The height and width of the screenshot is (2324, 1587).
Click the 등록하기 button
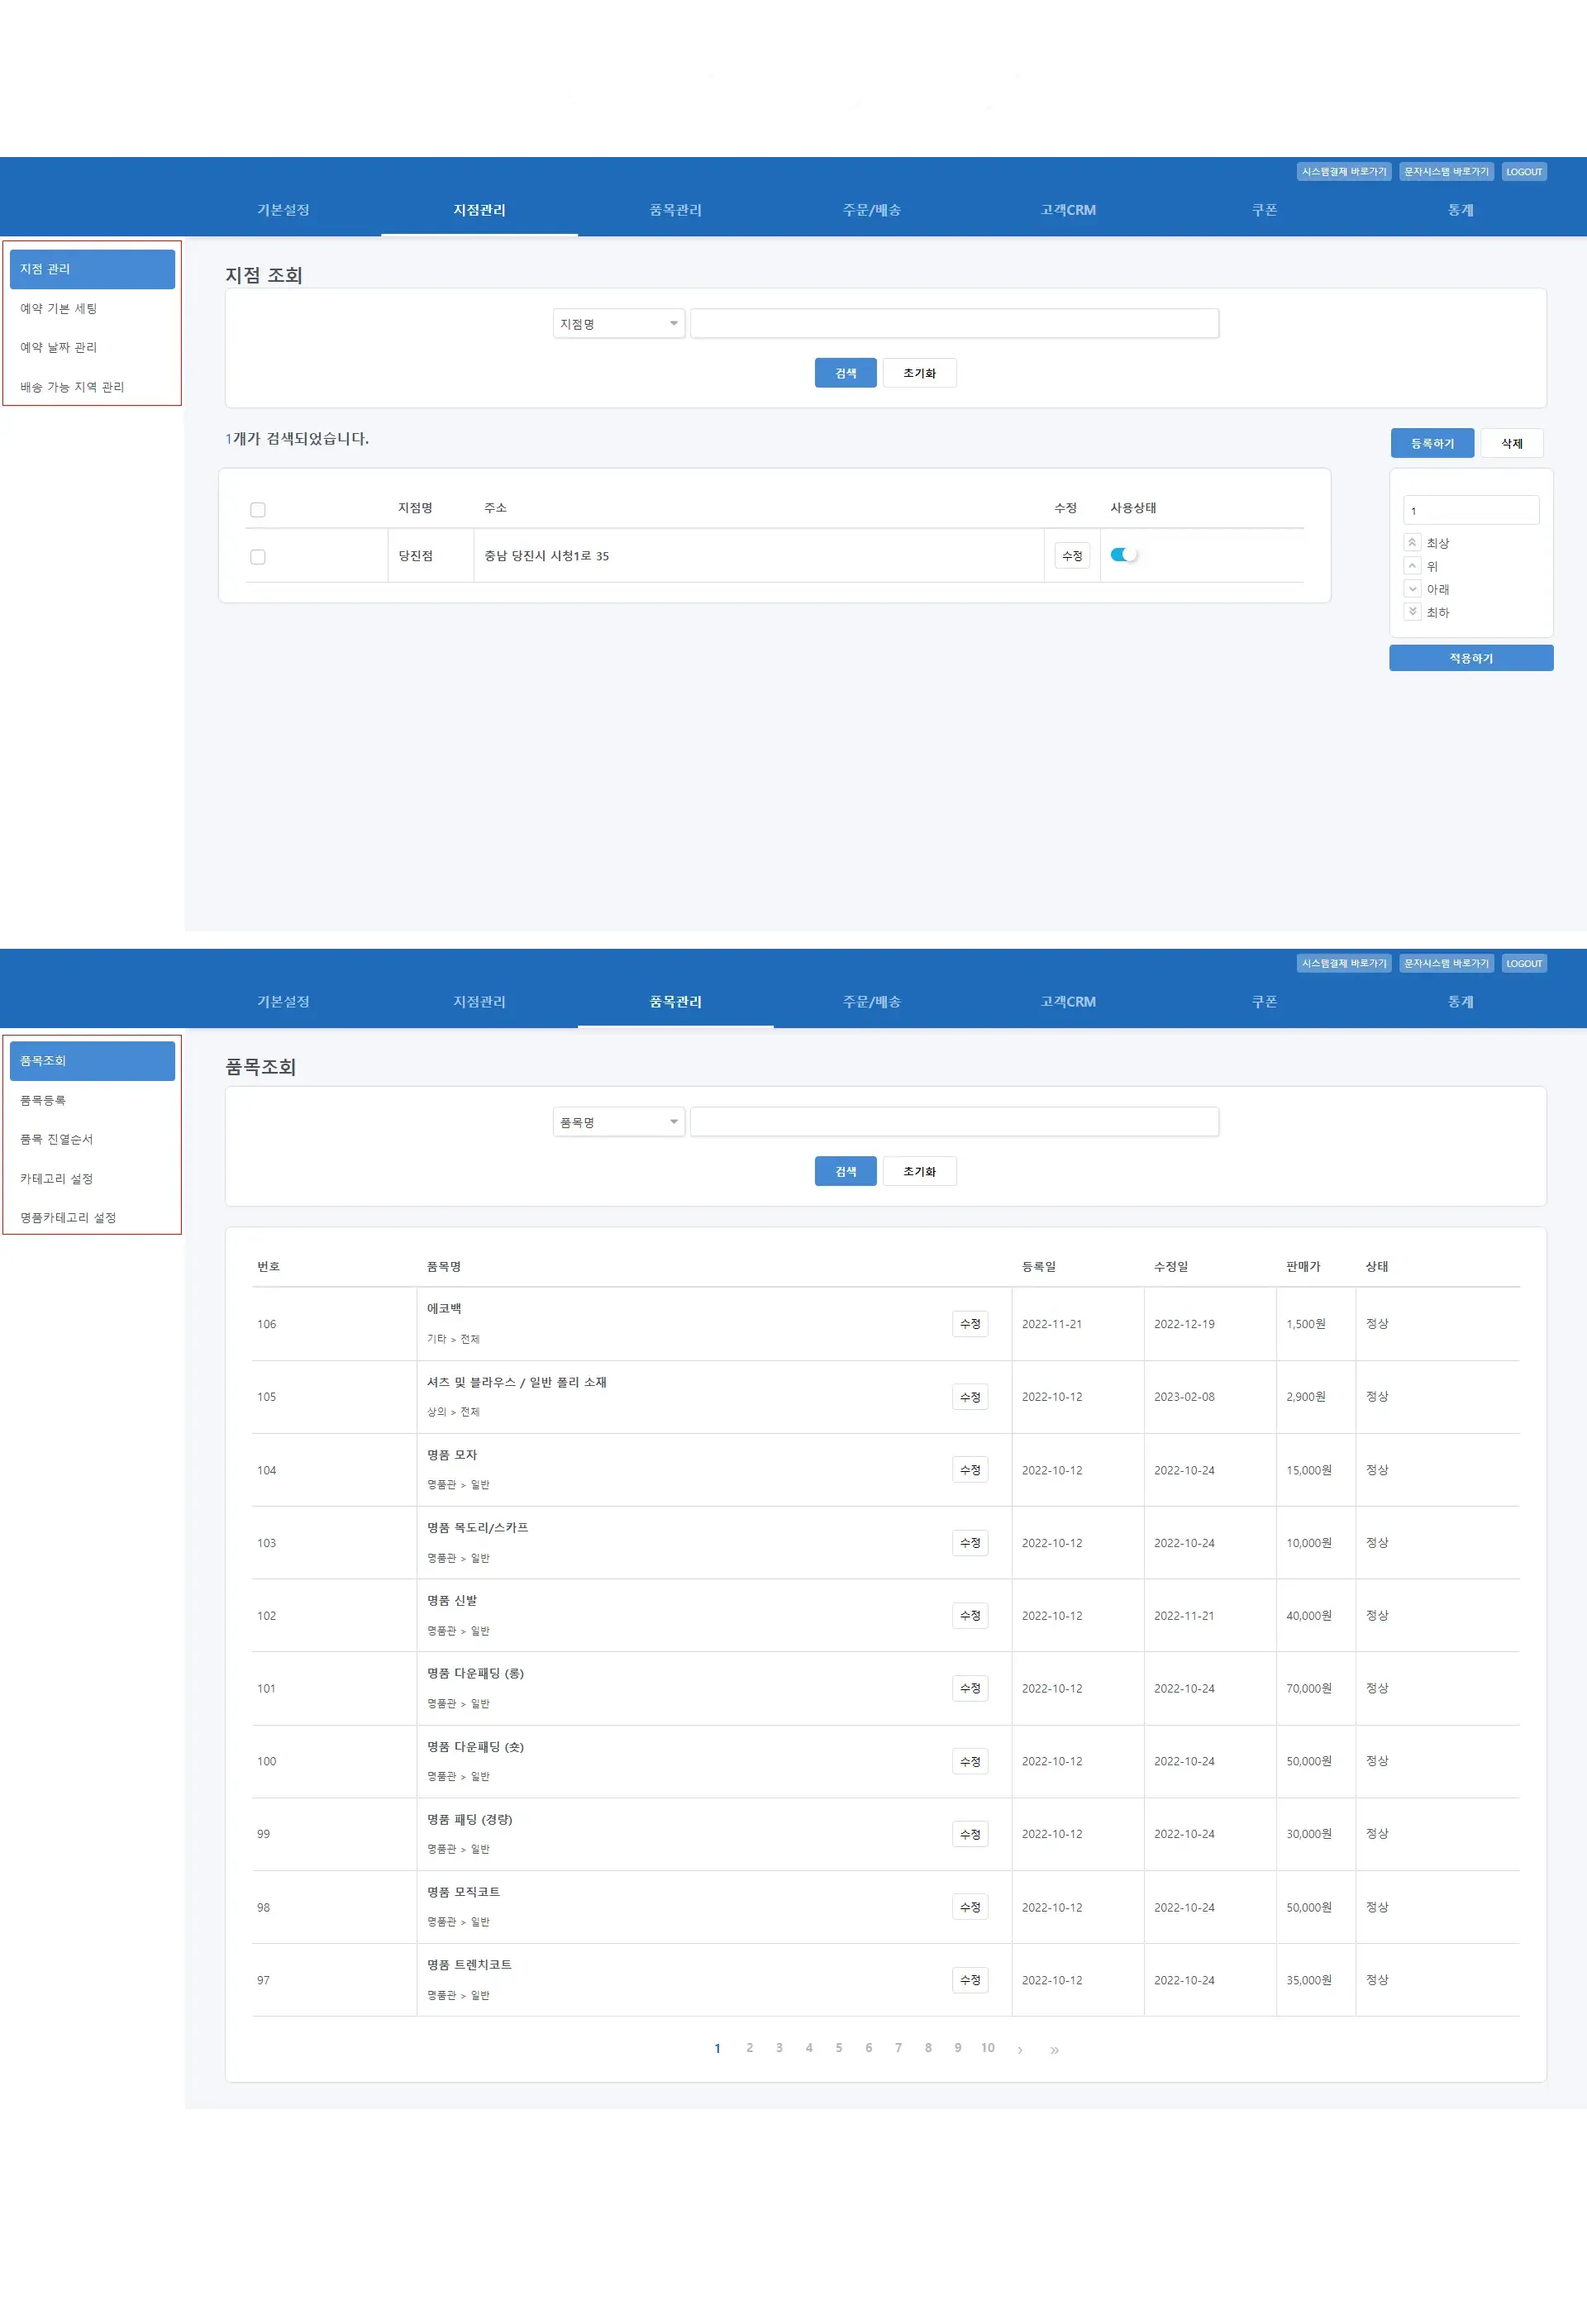tap(1432, 443)
